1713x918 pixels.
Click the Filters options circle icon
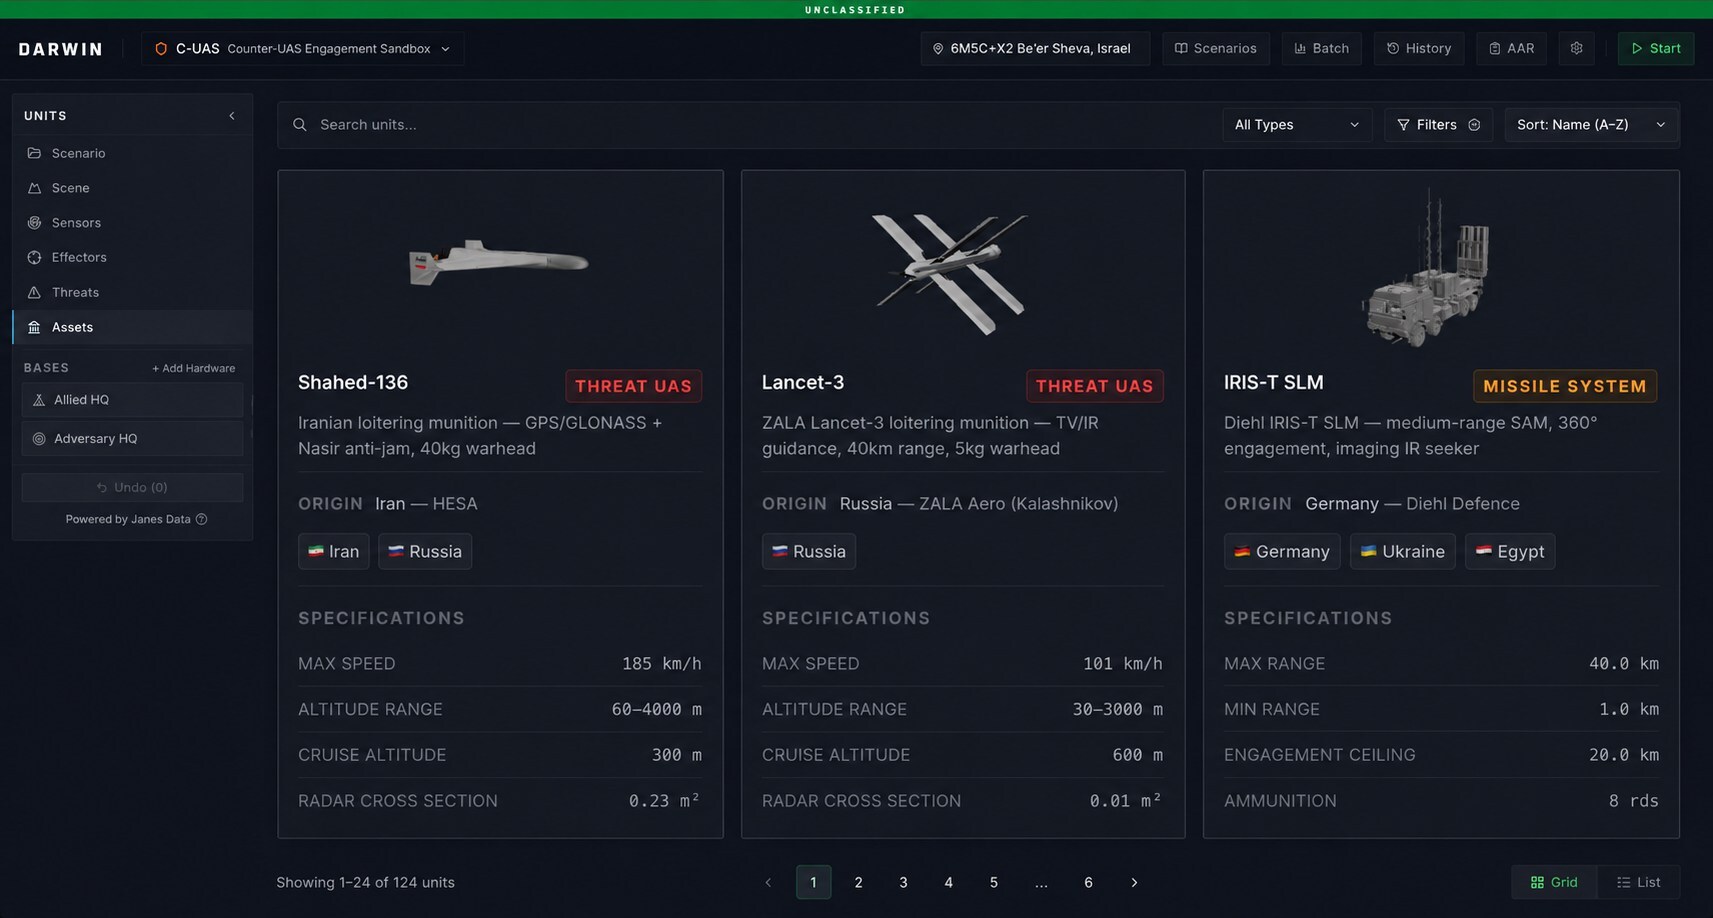click(x=1474, y=125)
